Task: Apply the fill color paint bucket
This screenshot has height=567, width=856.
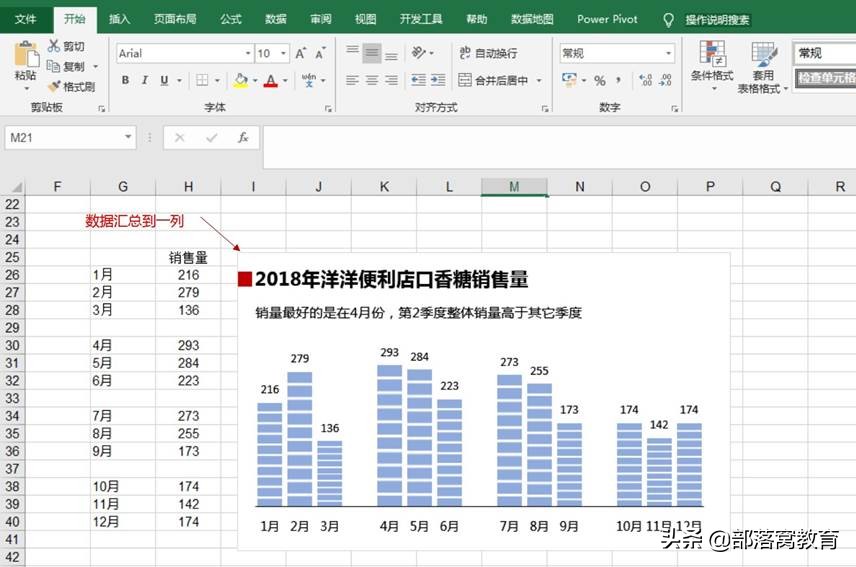Action: coord(240,80)
